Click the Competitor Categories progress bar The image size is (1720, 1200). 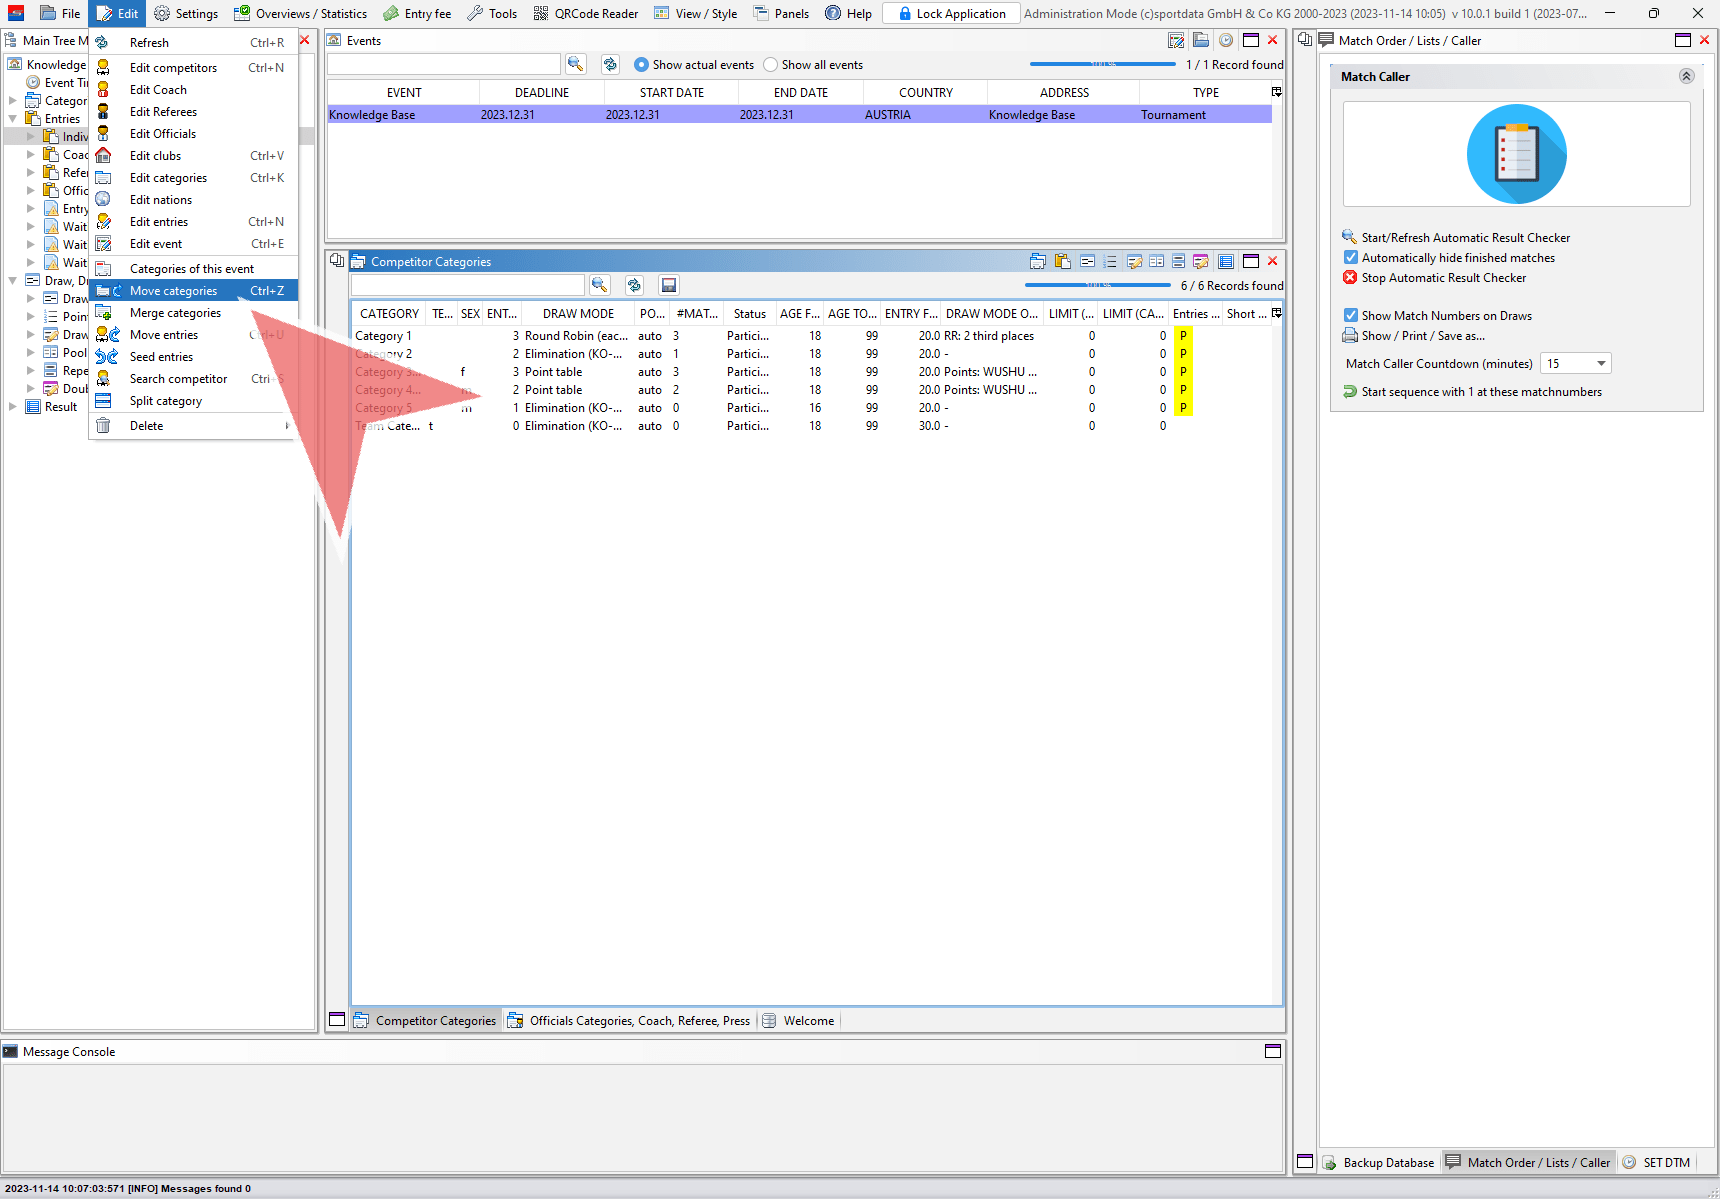pyautogui.click(x=1097, y=285)
